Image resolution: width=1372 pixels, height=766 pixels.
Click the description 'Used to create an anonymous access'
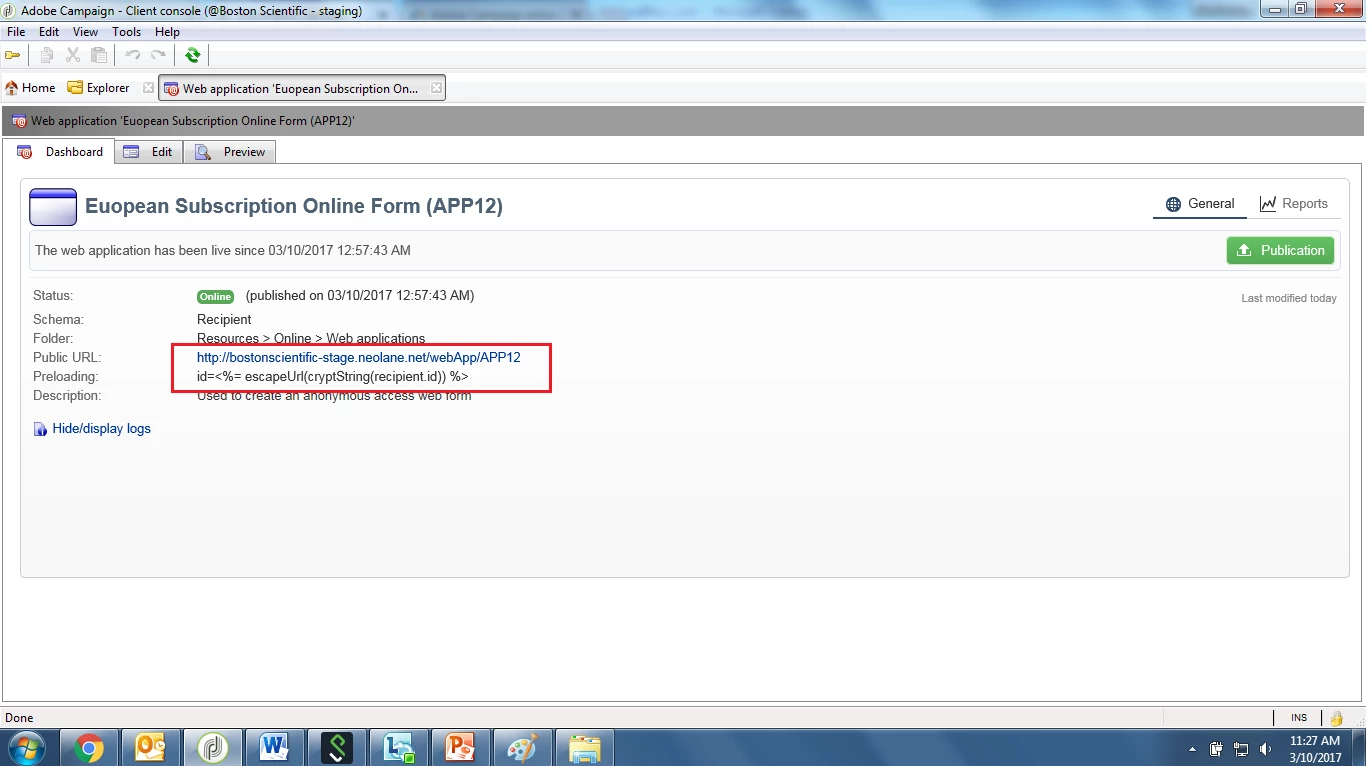point(334,396)
